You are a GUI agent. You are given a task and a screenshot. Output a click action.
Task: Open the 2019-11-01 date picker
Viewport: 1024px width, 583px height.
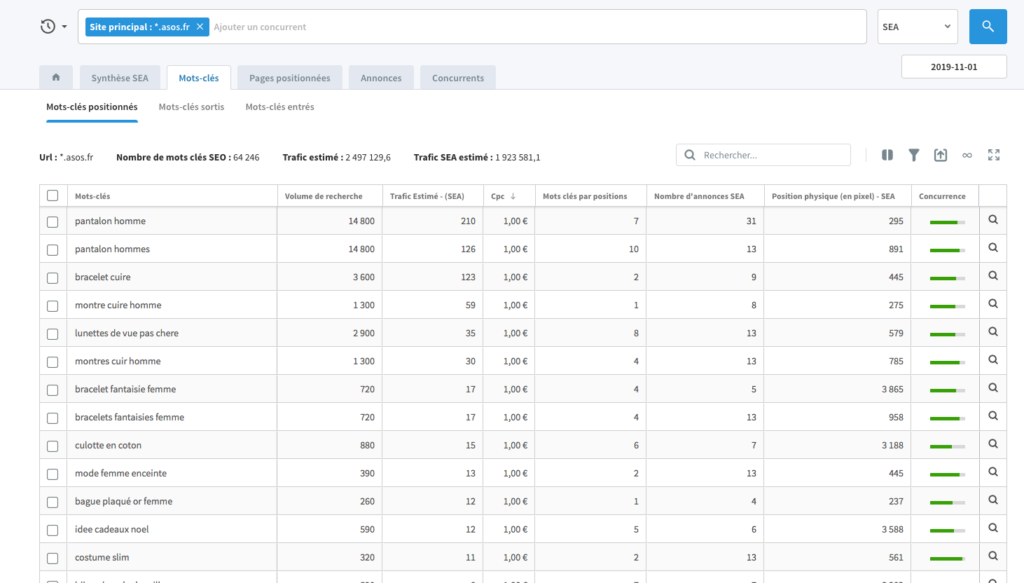point(953,67)
